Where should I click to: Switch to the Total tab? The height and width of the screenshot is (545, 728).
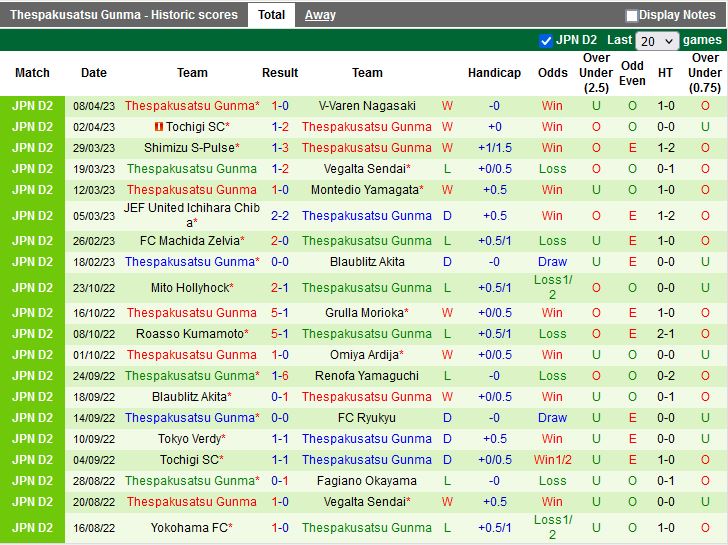(271, 15)
